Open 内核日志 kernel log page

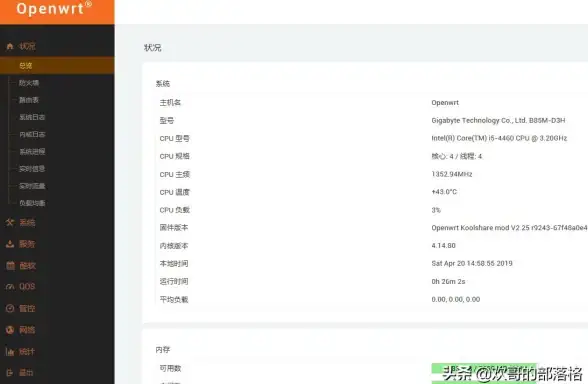click(x=32, y=135)
